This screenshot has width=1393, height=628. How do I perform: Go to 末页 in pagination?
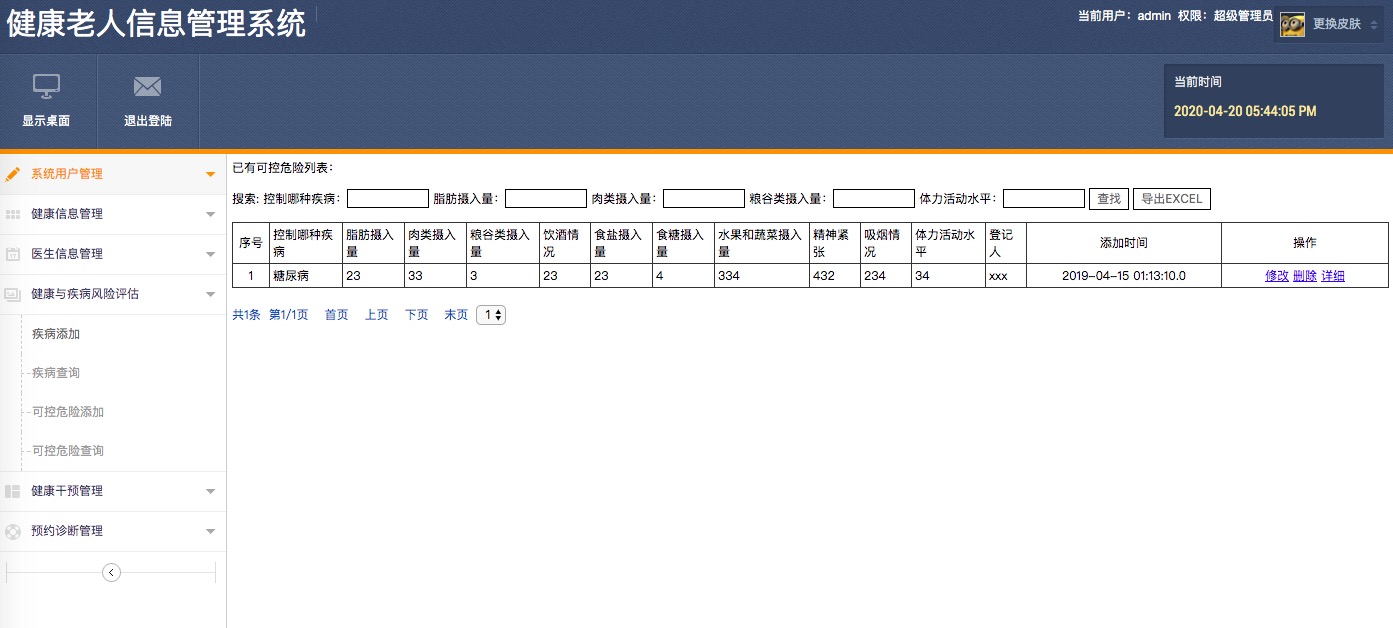tap(456, 315)
